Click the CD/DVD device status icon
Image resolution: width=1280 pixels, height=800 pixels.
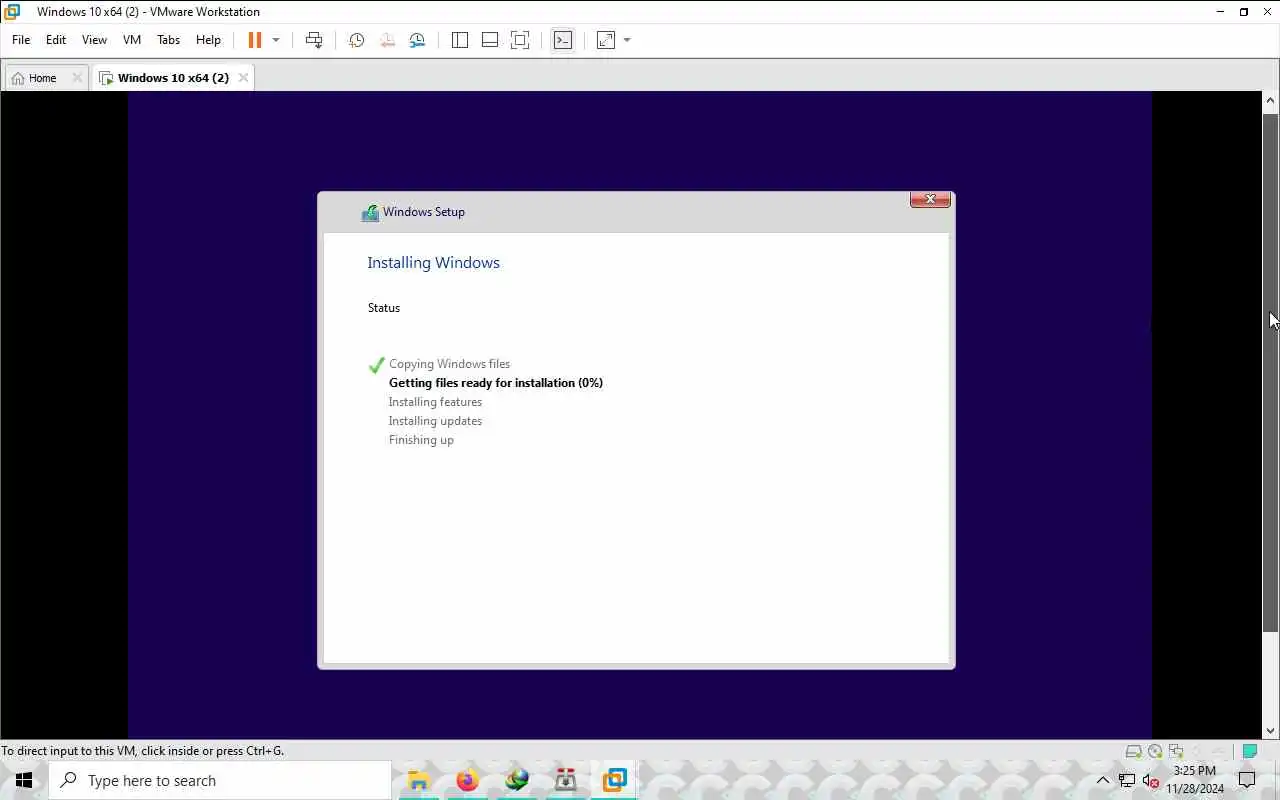click(1155, 751)
